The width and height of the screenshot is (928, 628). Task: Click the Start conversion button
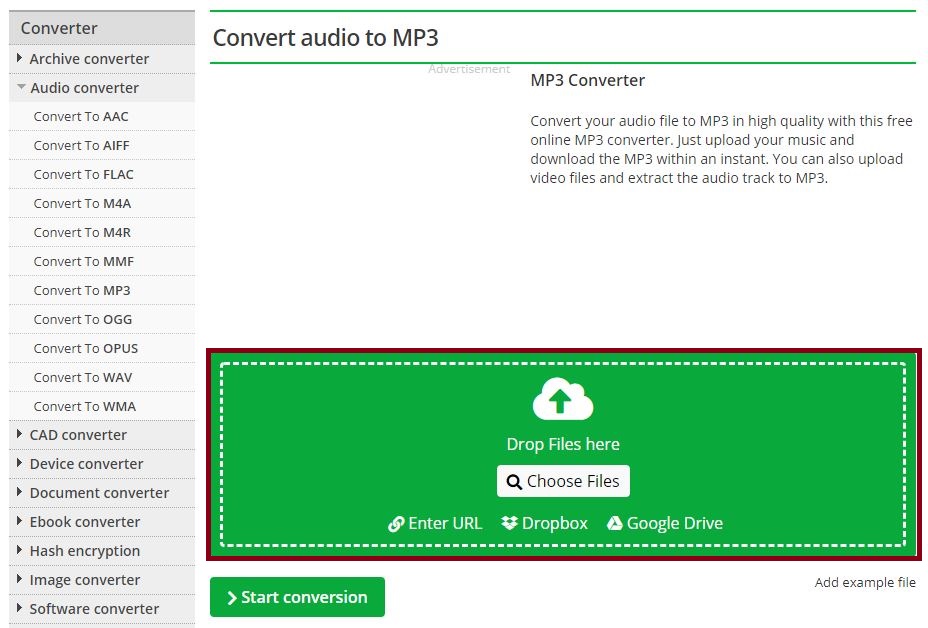[x=297, y=597]
